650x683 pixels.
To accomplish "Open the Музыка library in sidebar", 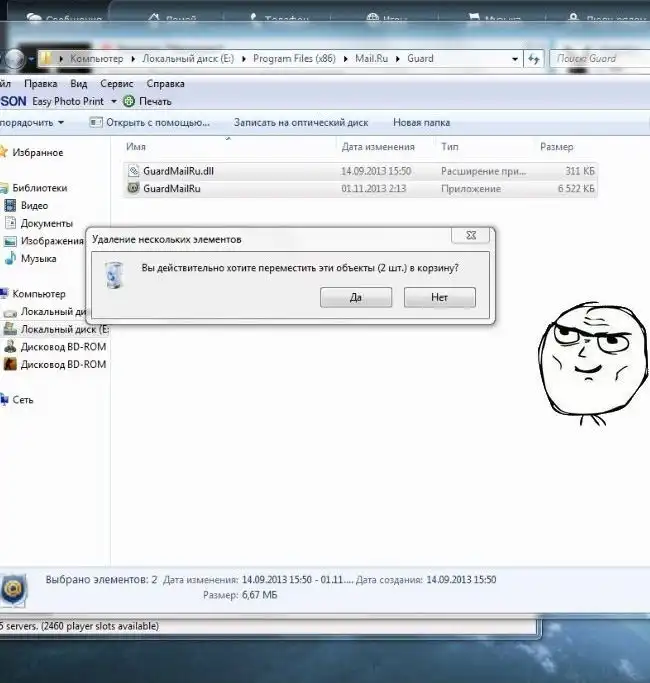I will point(38,259).
